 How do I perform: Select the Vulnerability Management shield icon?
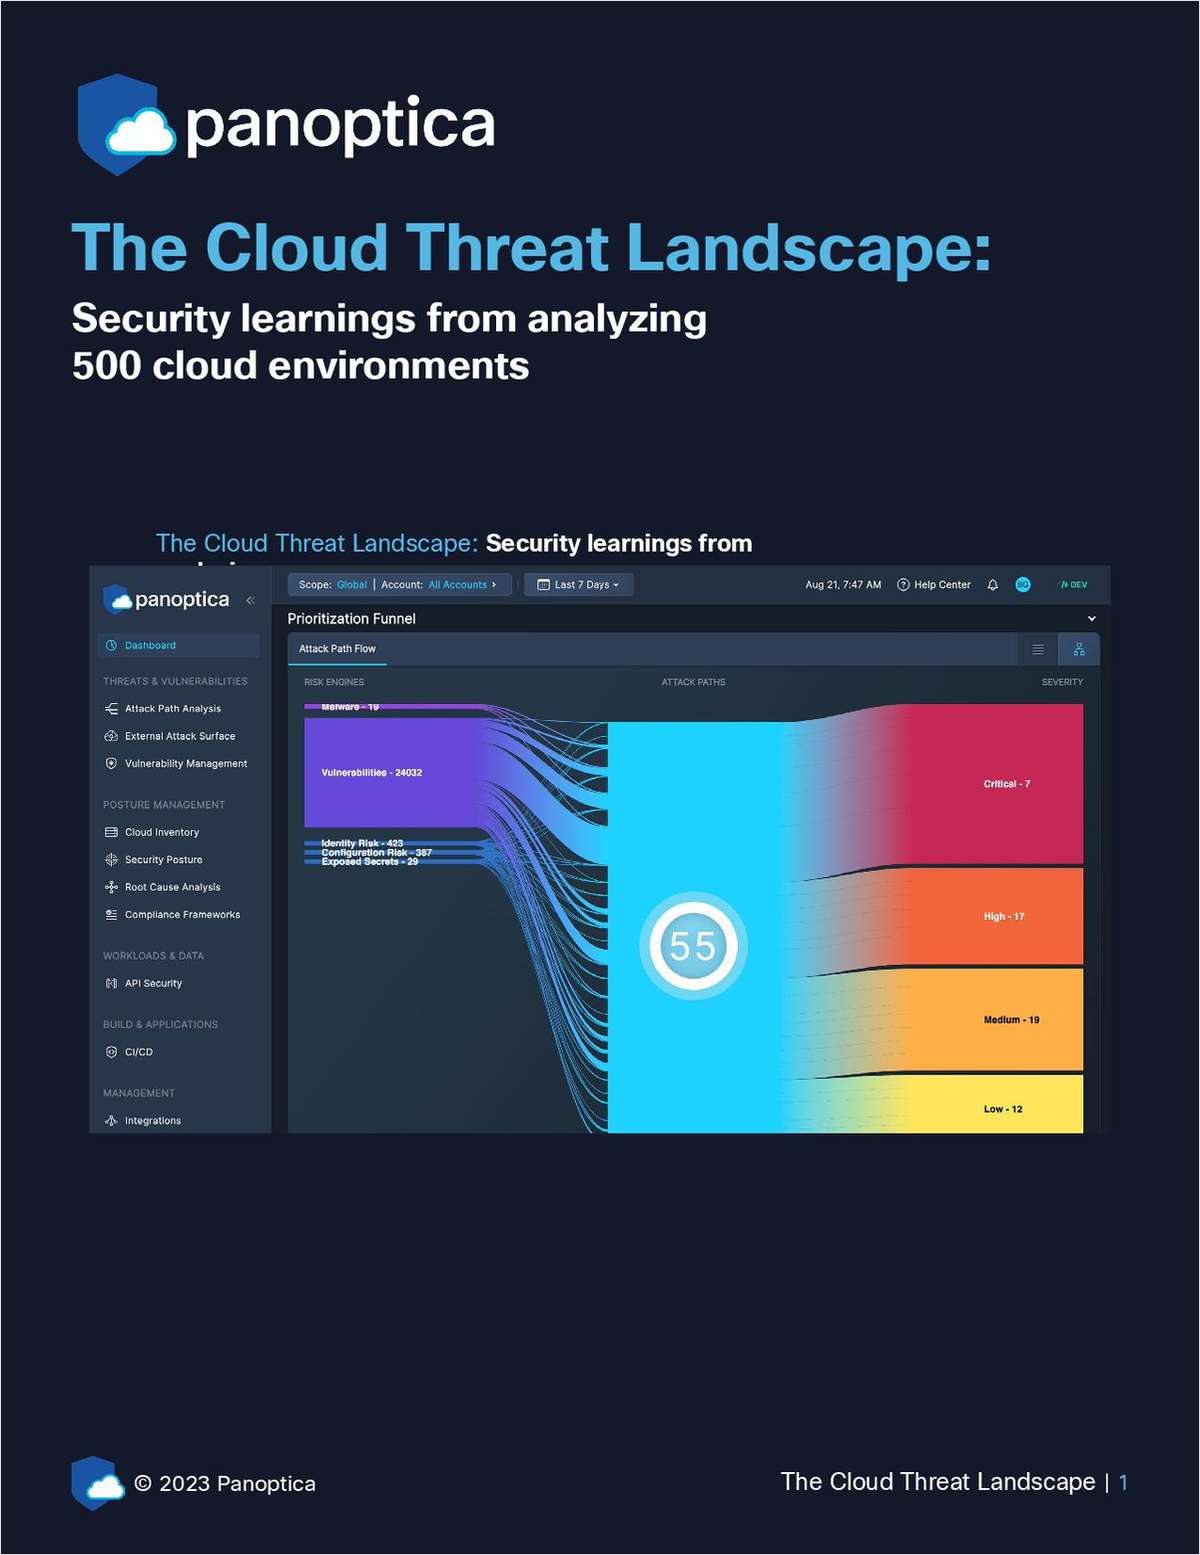pos(110,763)
